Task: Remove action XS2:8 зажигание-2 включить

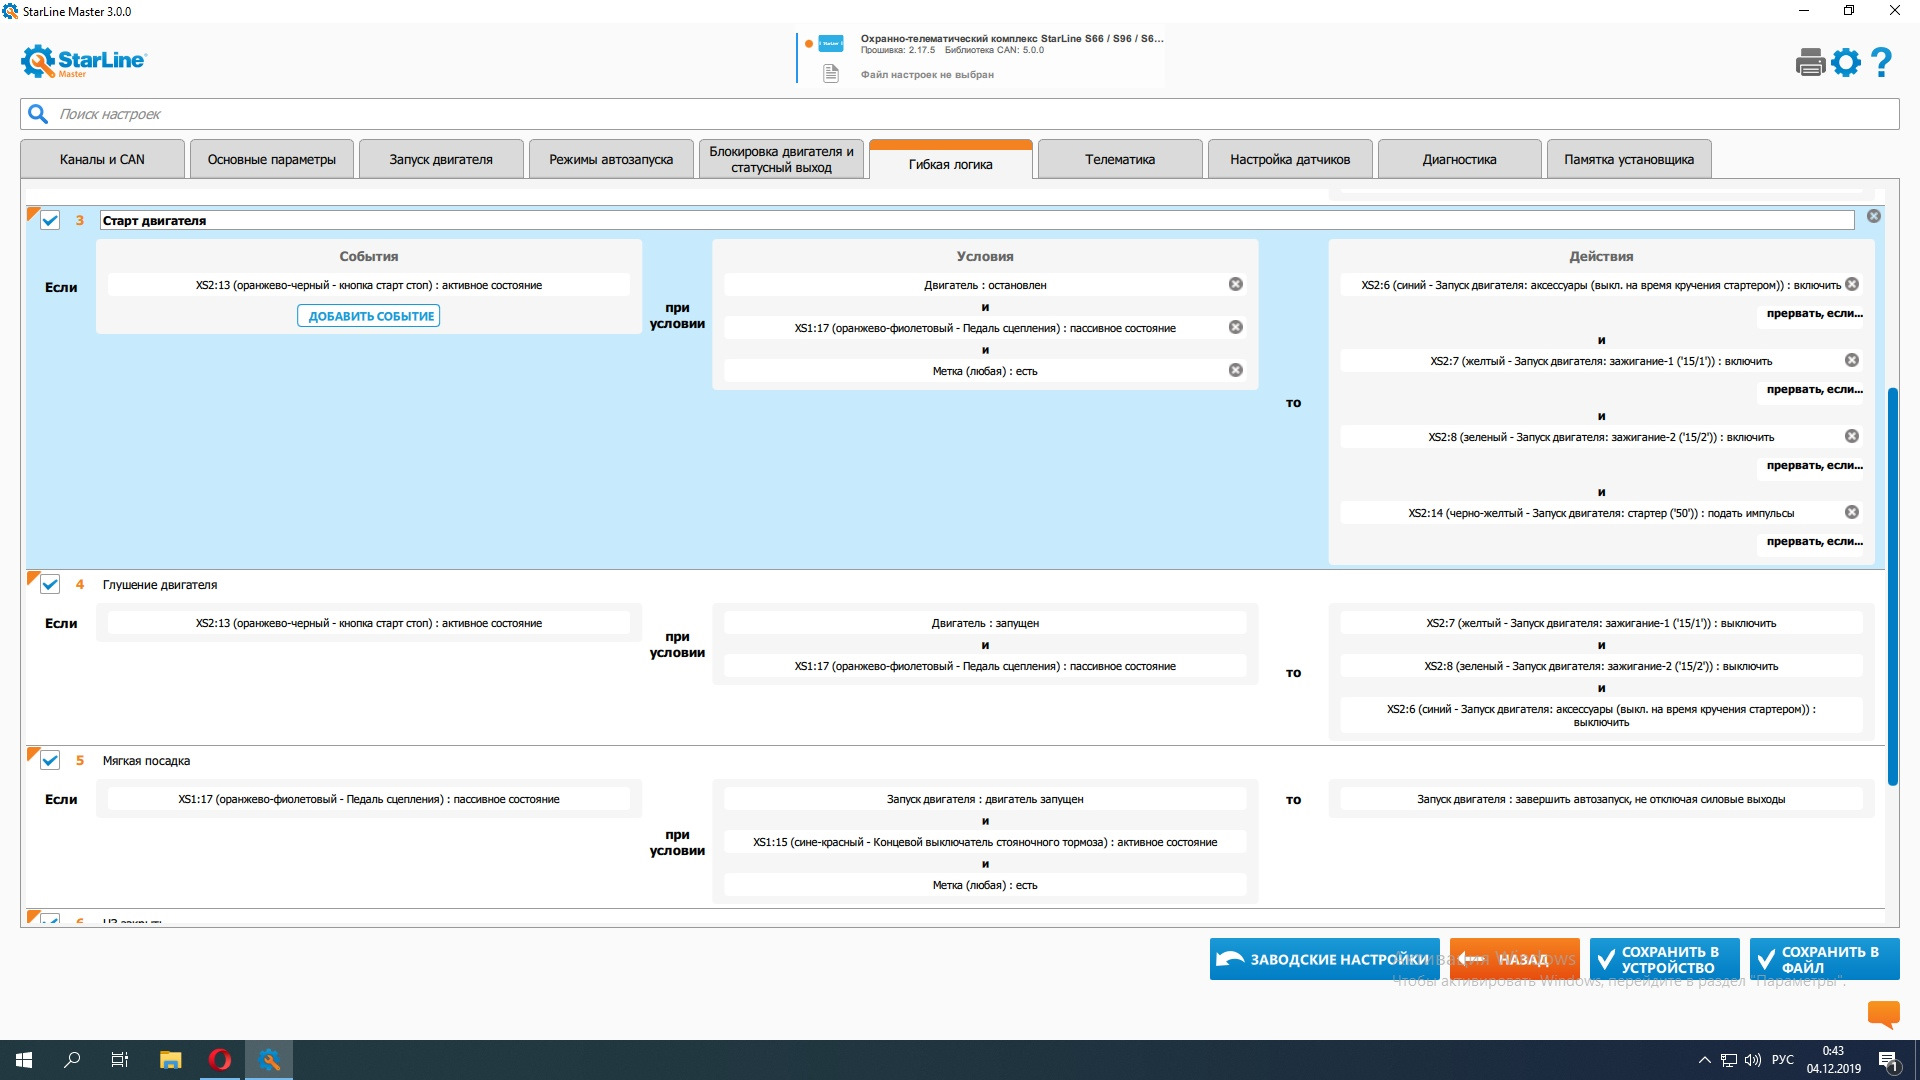Action: [1852, 436]
